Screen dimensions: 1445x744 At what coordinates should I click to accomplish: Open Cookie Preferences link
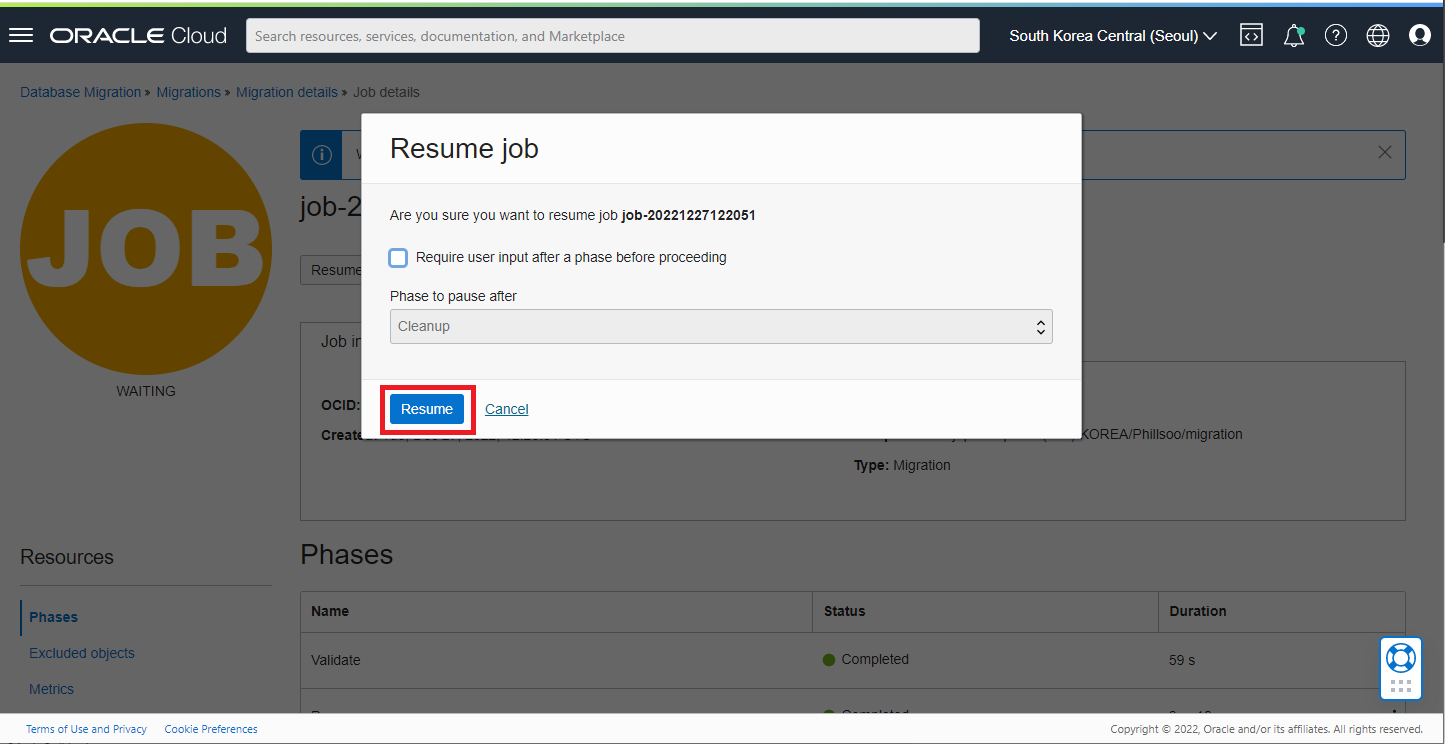211,729
